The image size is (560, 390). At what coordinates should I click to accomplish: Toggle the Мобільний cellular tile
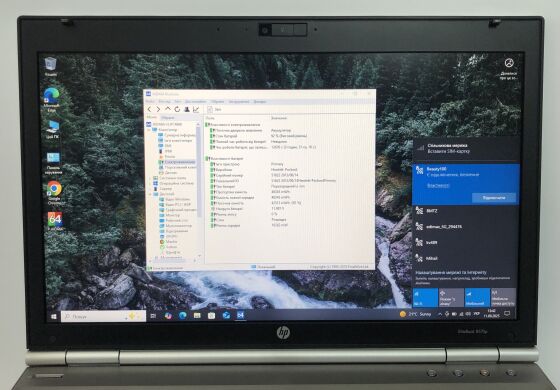[478, 298]
